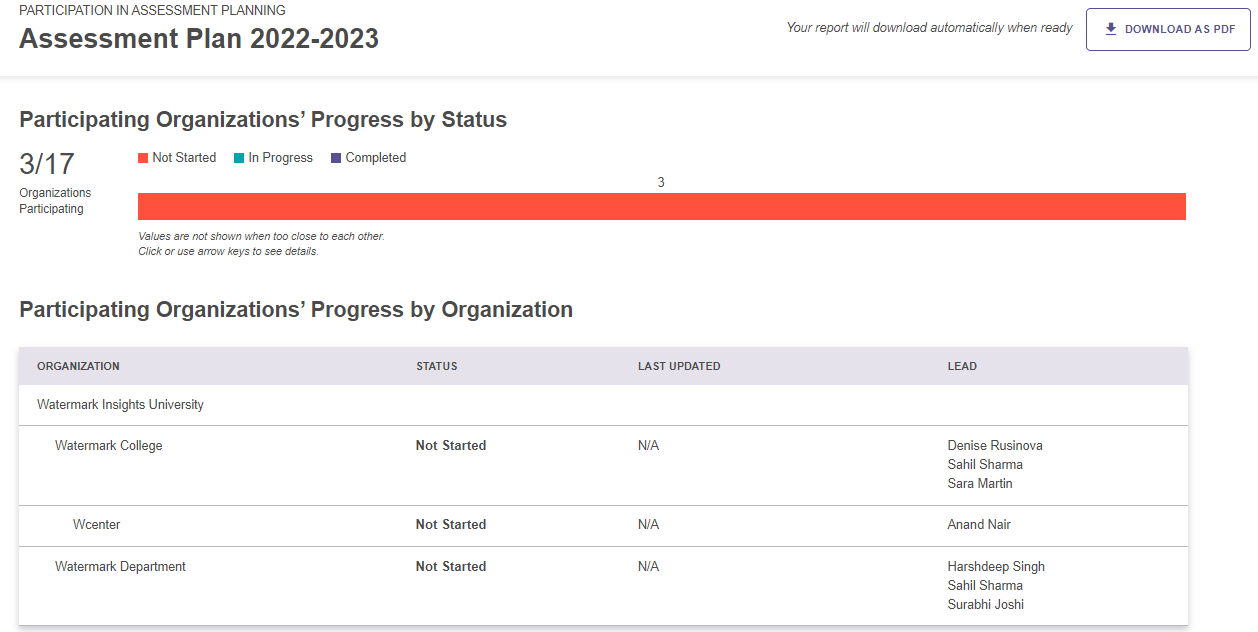Click the Last Updated column header
The image size is (1258, 632).
(x=679, y=366)
